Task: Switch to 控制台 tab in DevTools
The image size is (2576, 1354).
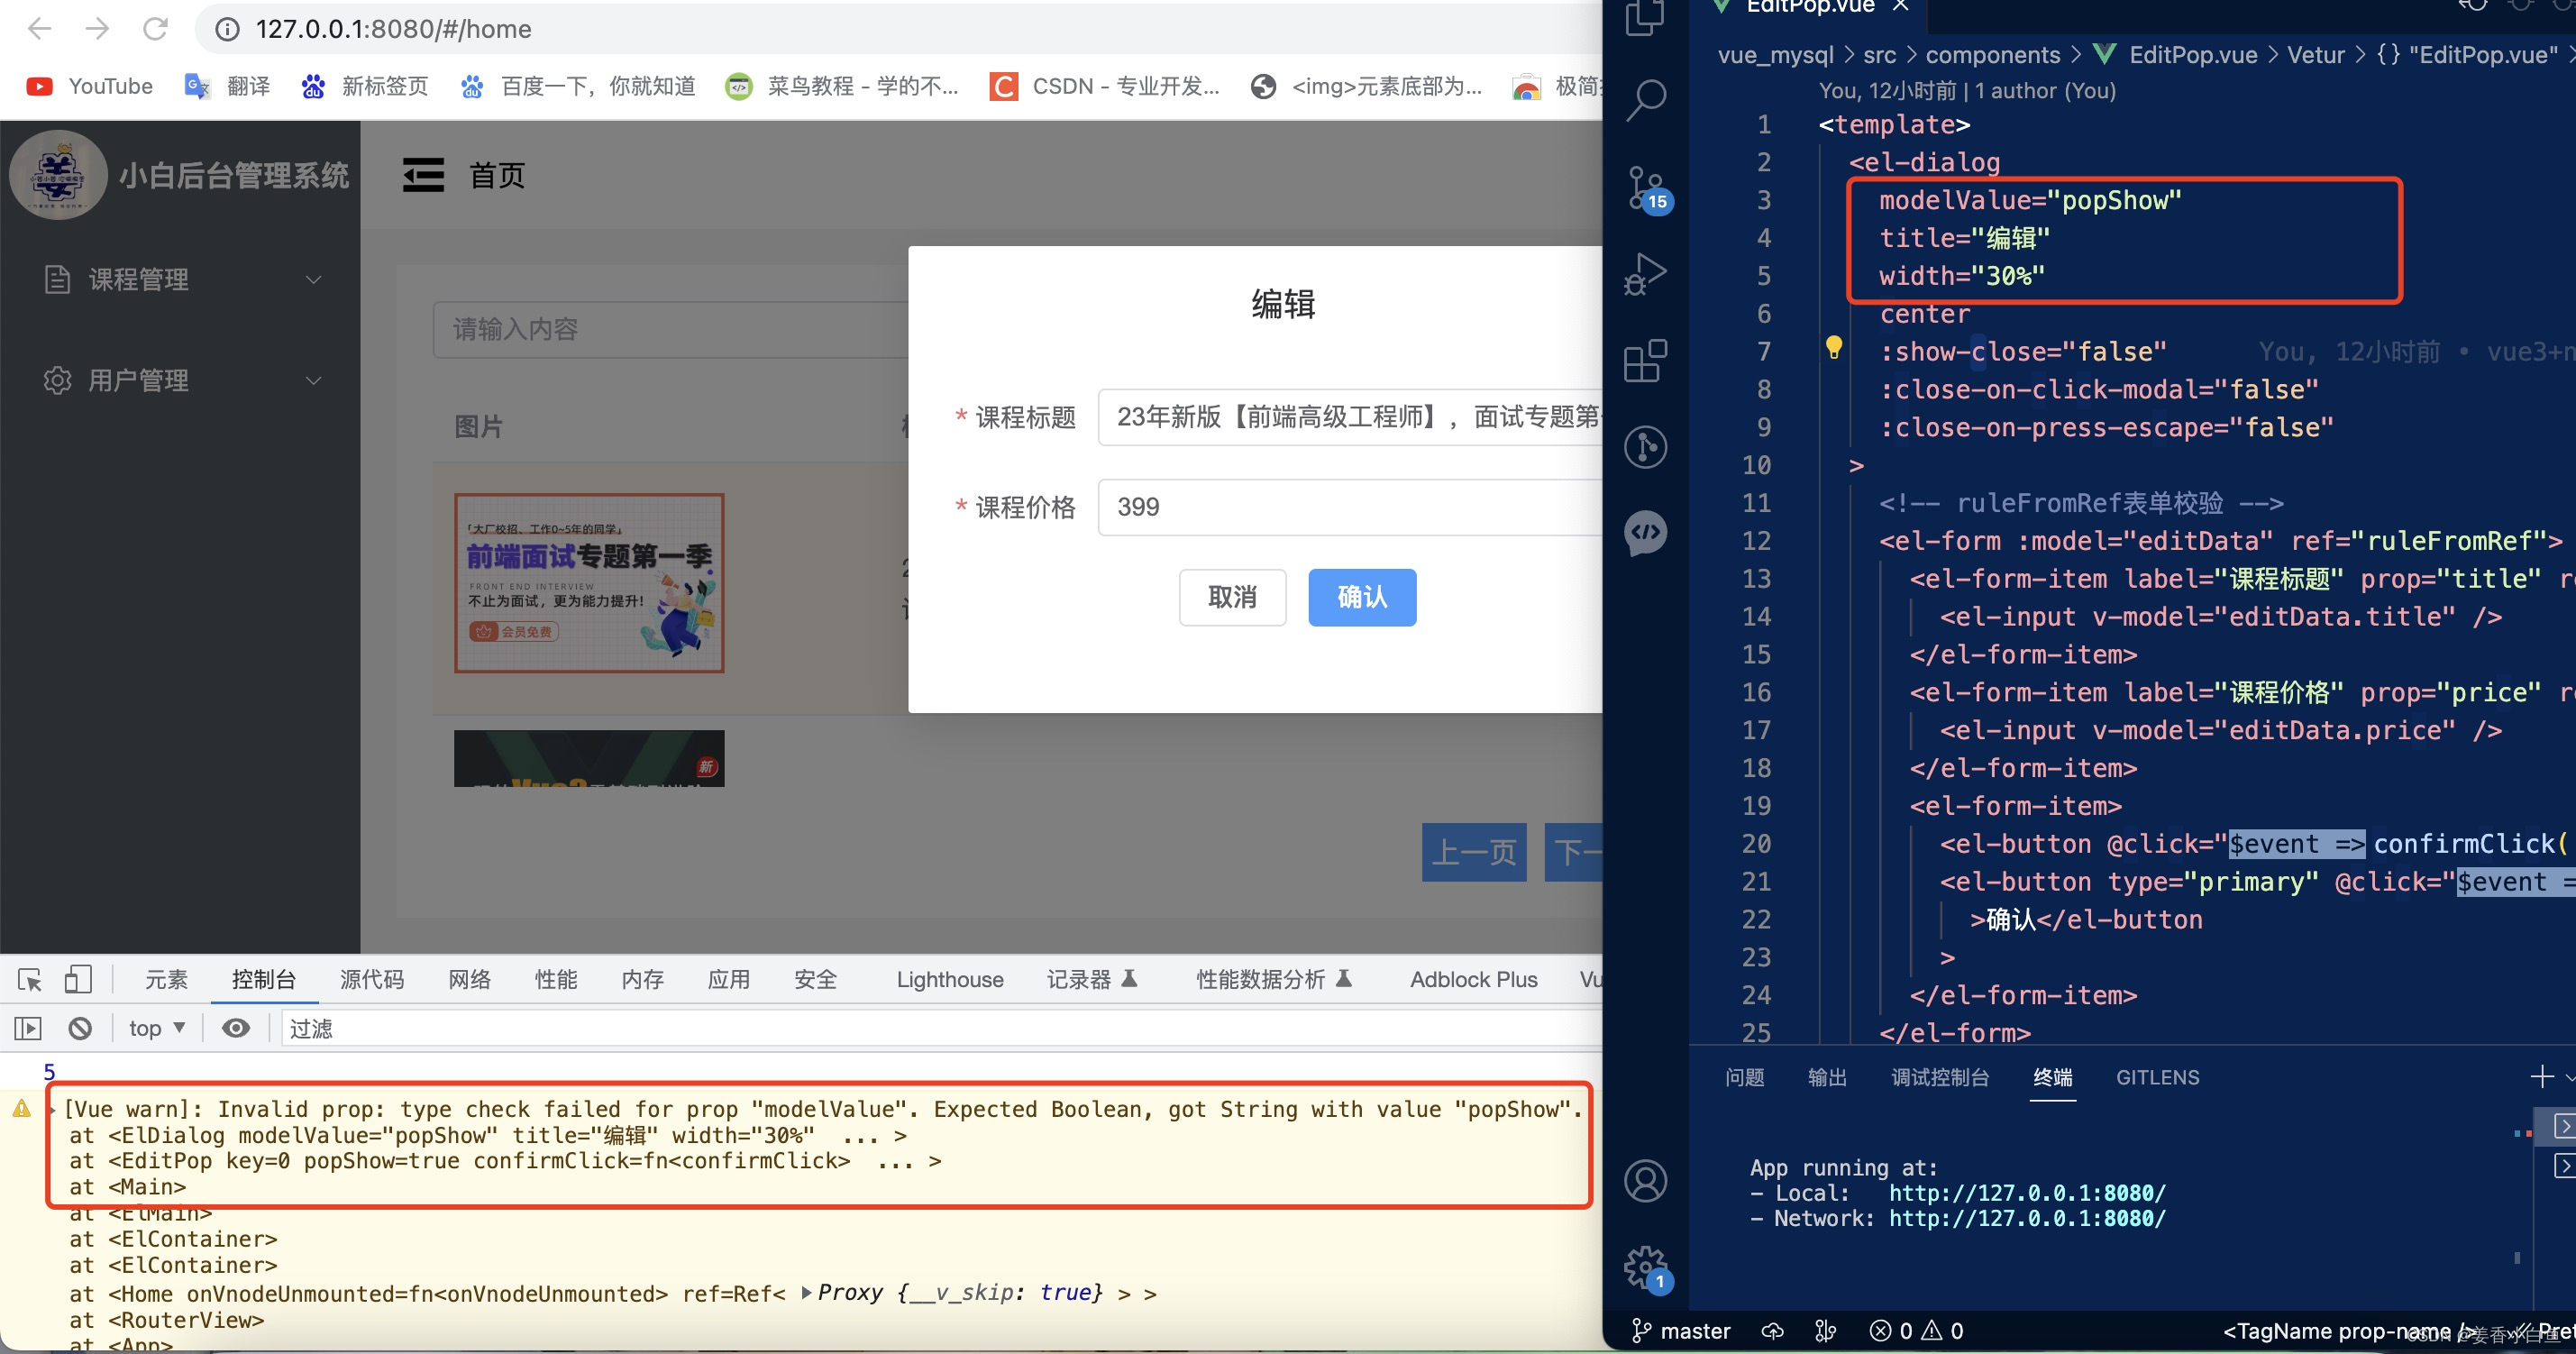Action: pyautogui.click(x=264, y=977)
